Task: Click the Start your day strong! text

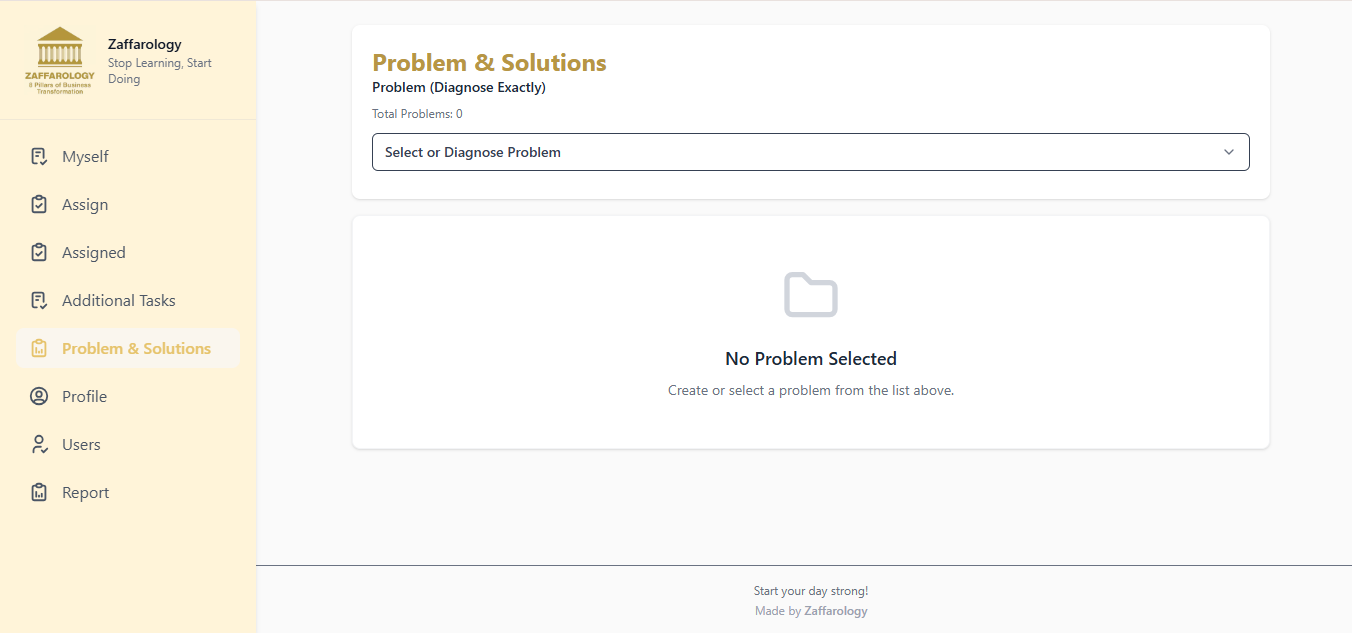Action: click(x=810, y=591)
